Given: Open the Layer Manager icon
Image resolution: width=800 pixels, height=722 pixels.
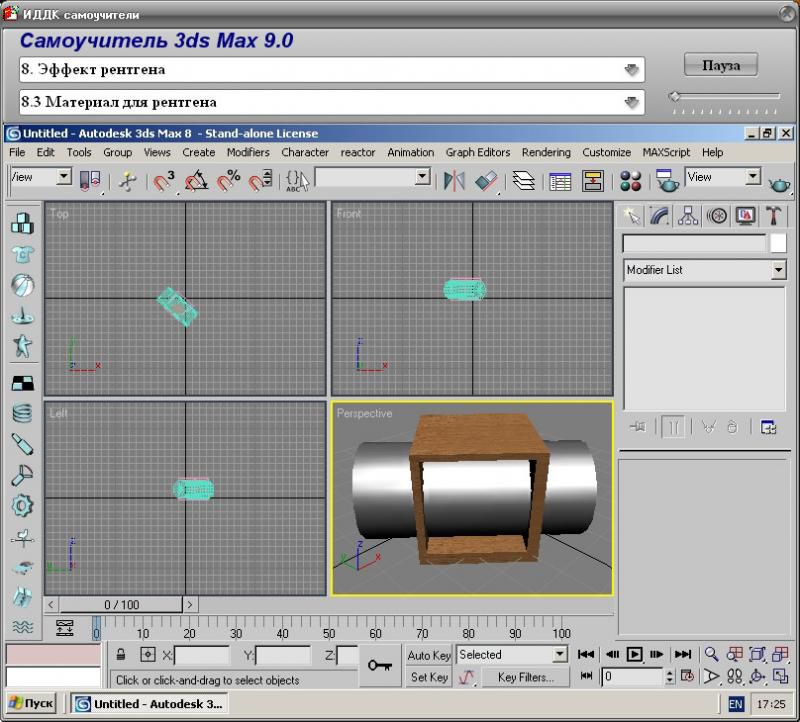Looking at the screenshot, I should (x=523, y=180).
